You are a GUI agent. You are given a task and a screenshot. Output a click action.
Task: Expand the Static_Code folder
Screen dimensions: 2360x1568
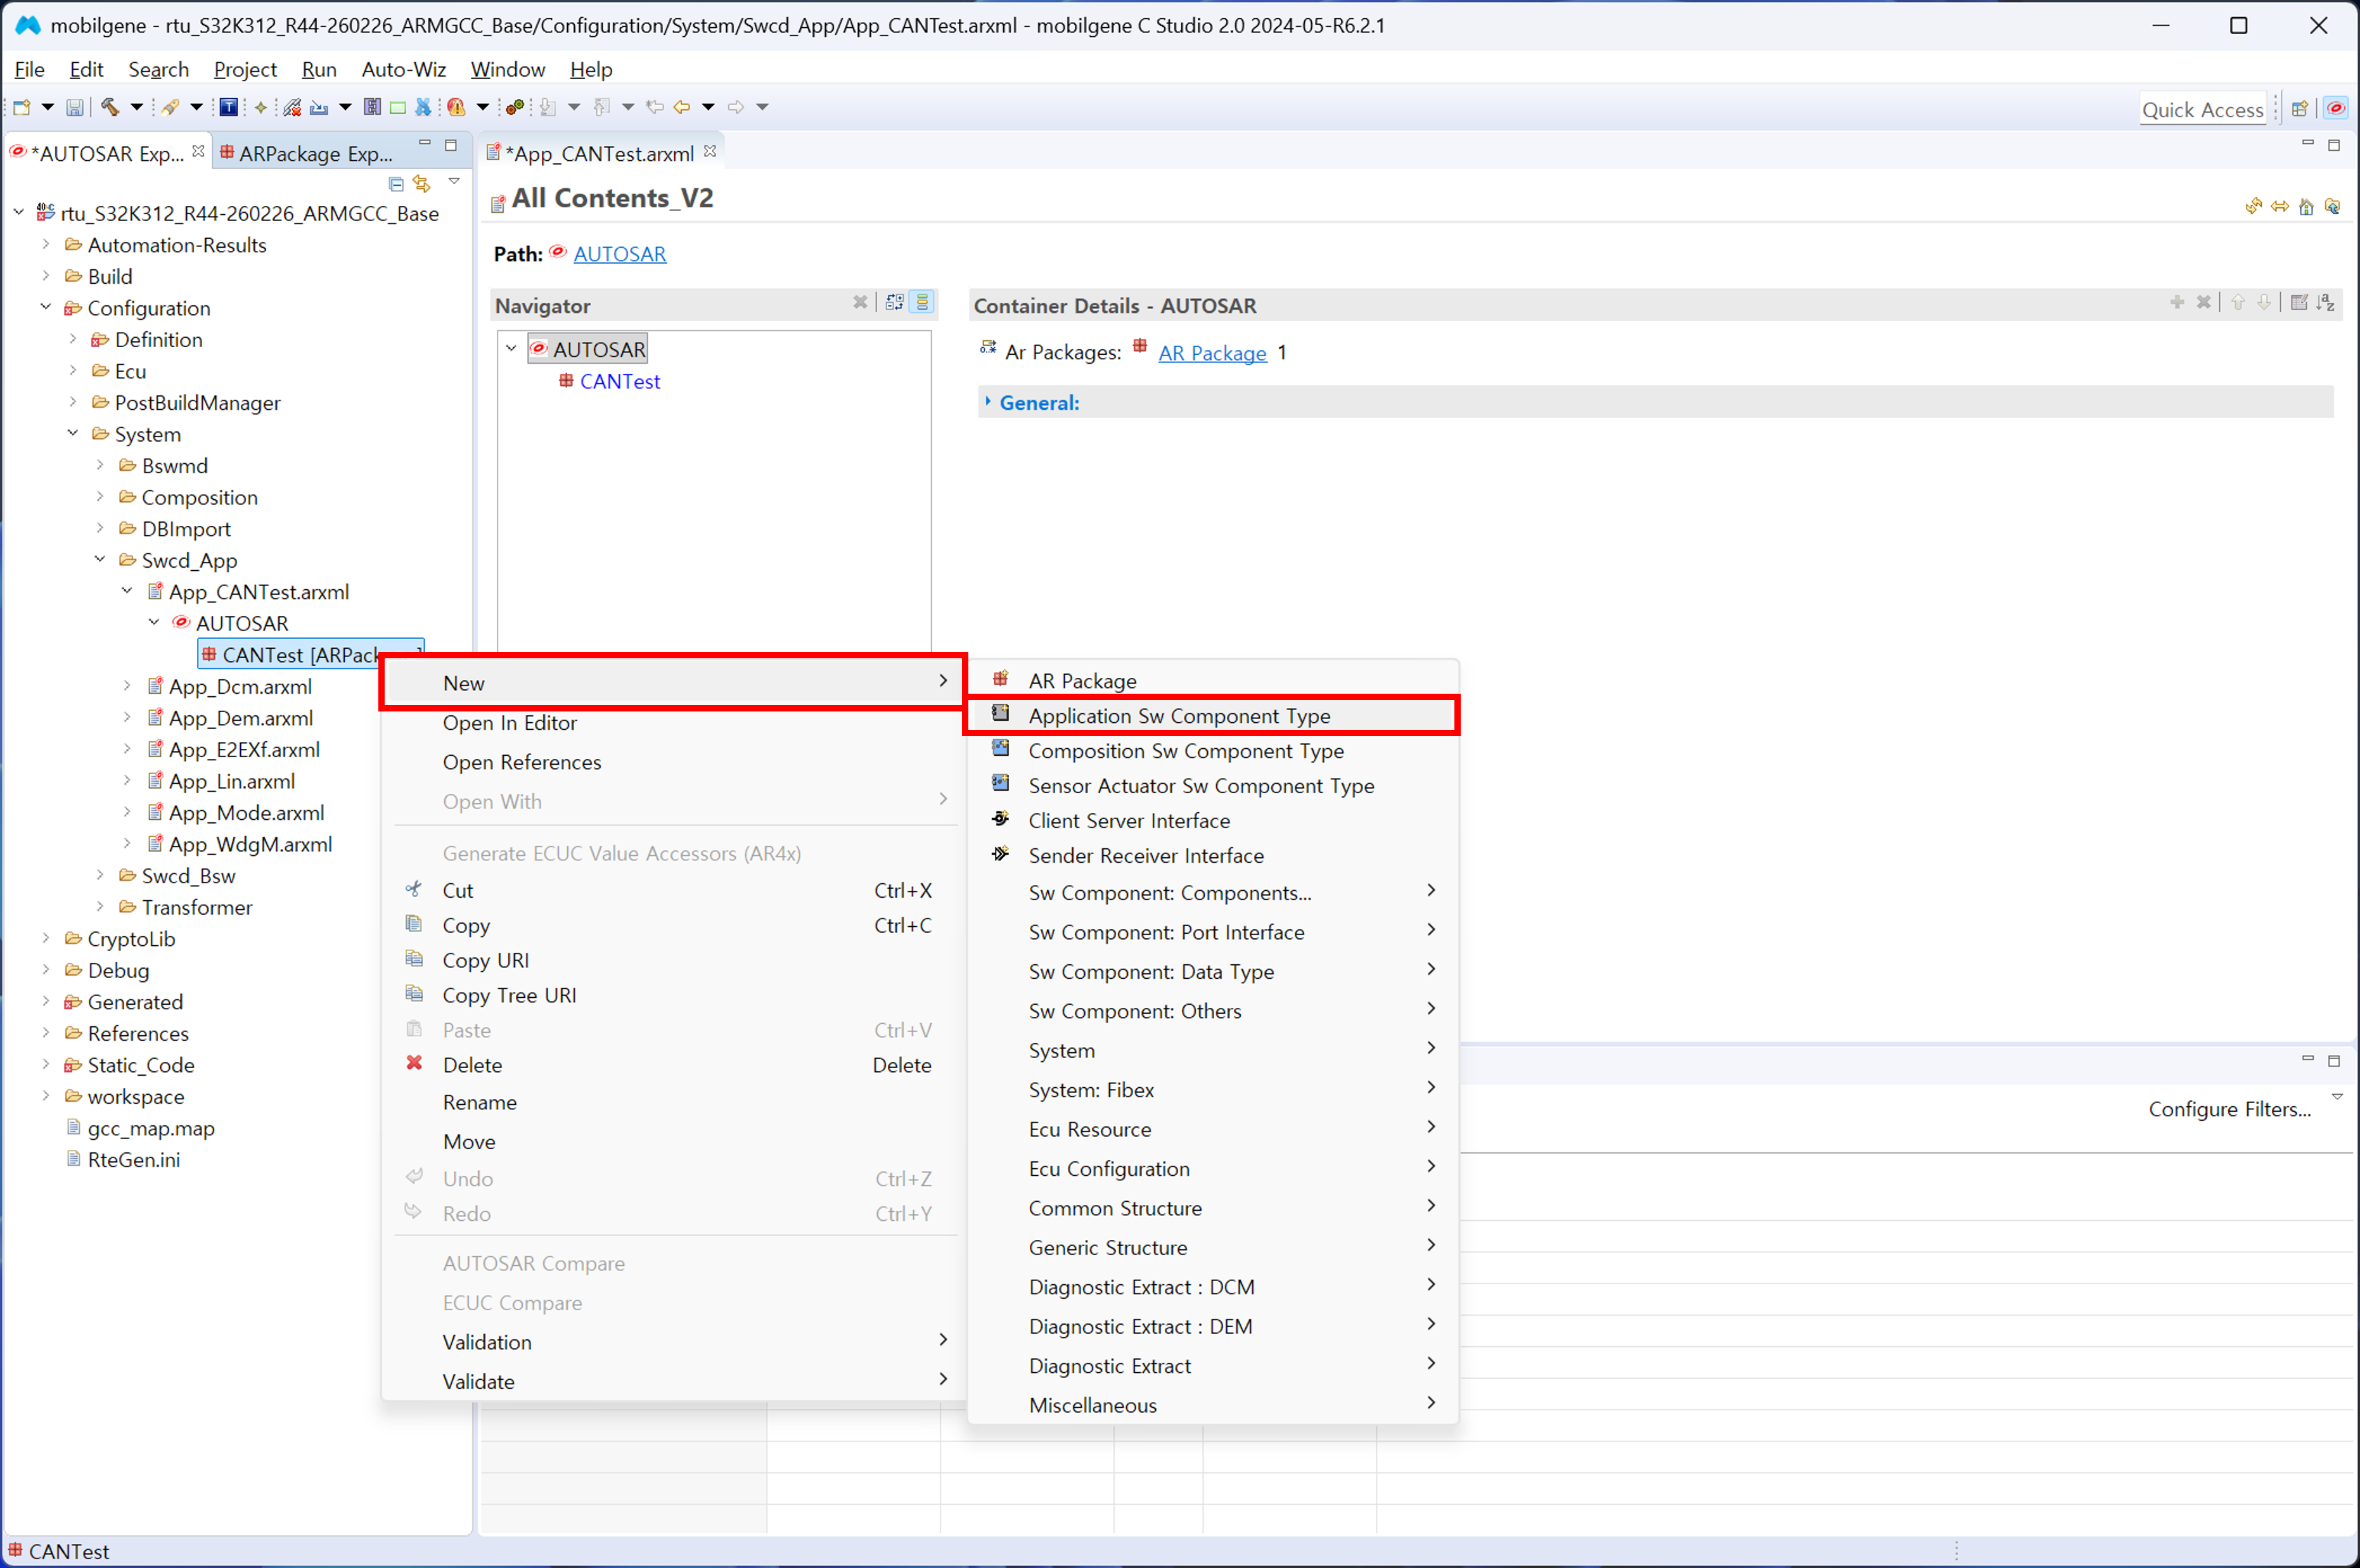click(x=46, y=1064)
